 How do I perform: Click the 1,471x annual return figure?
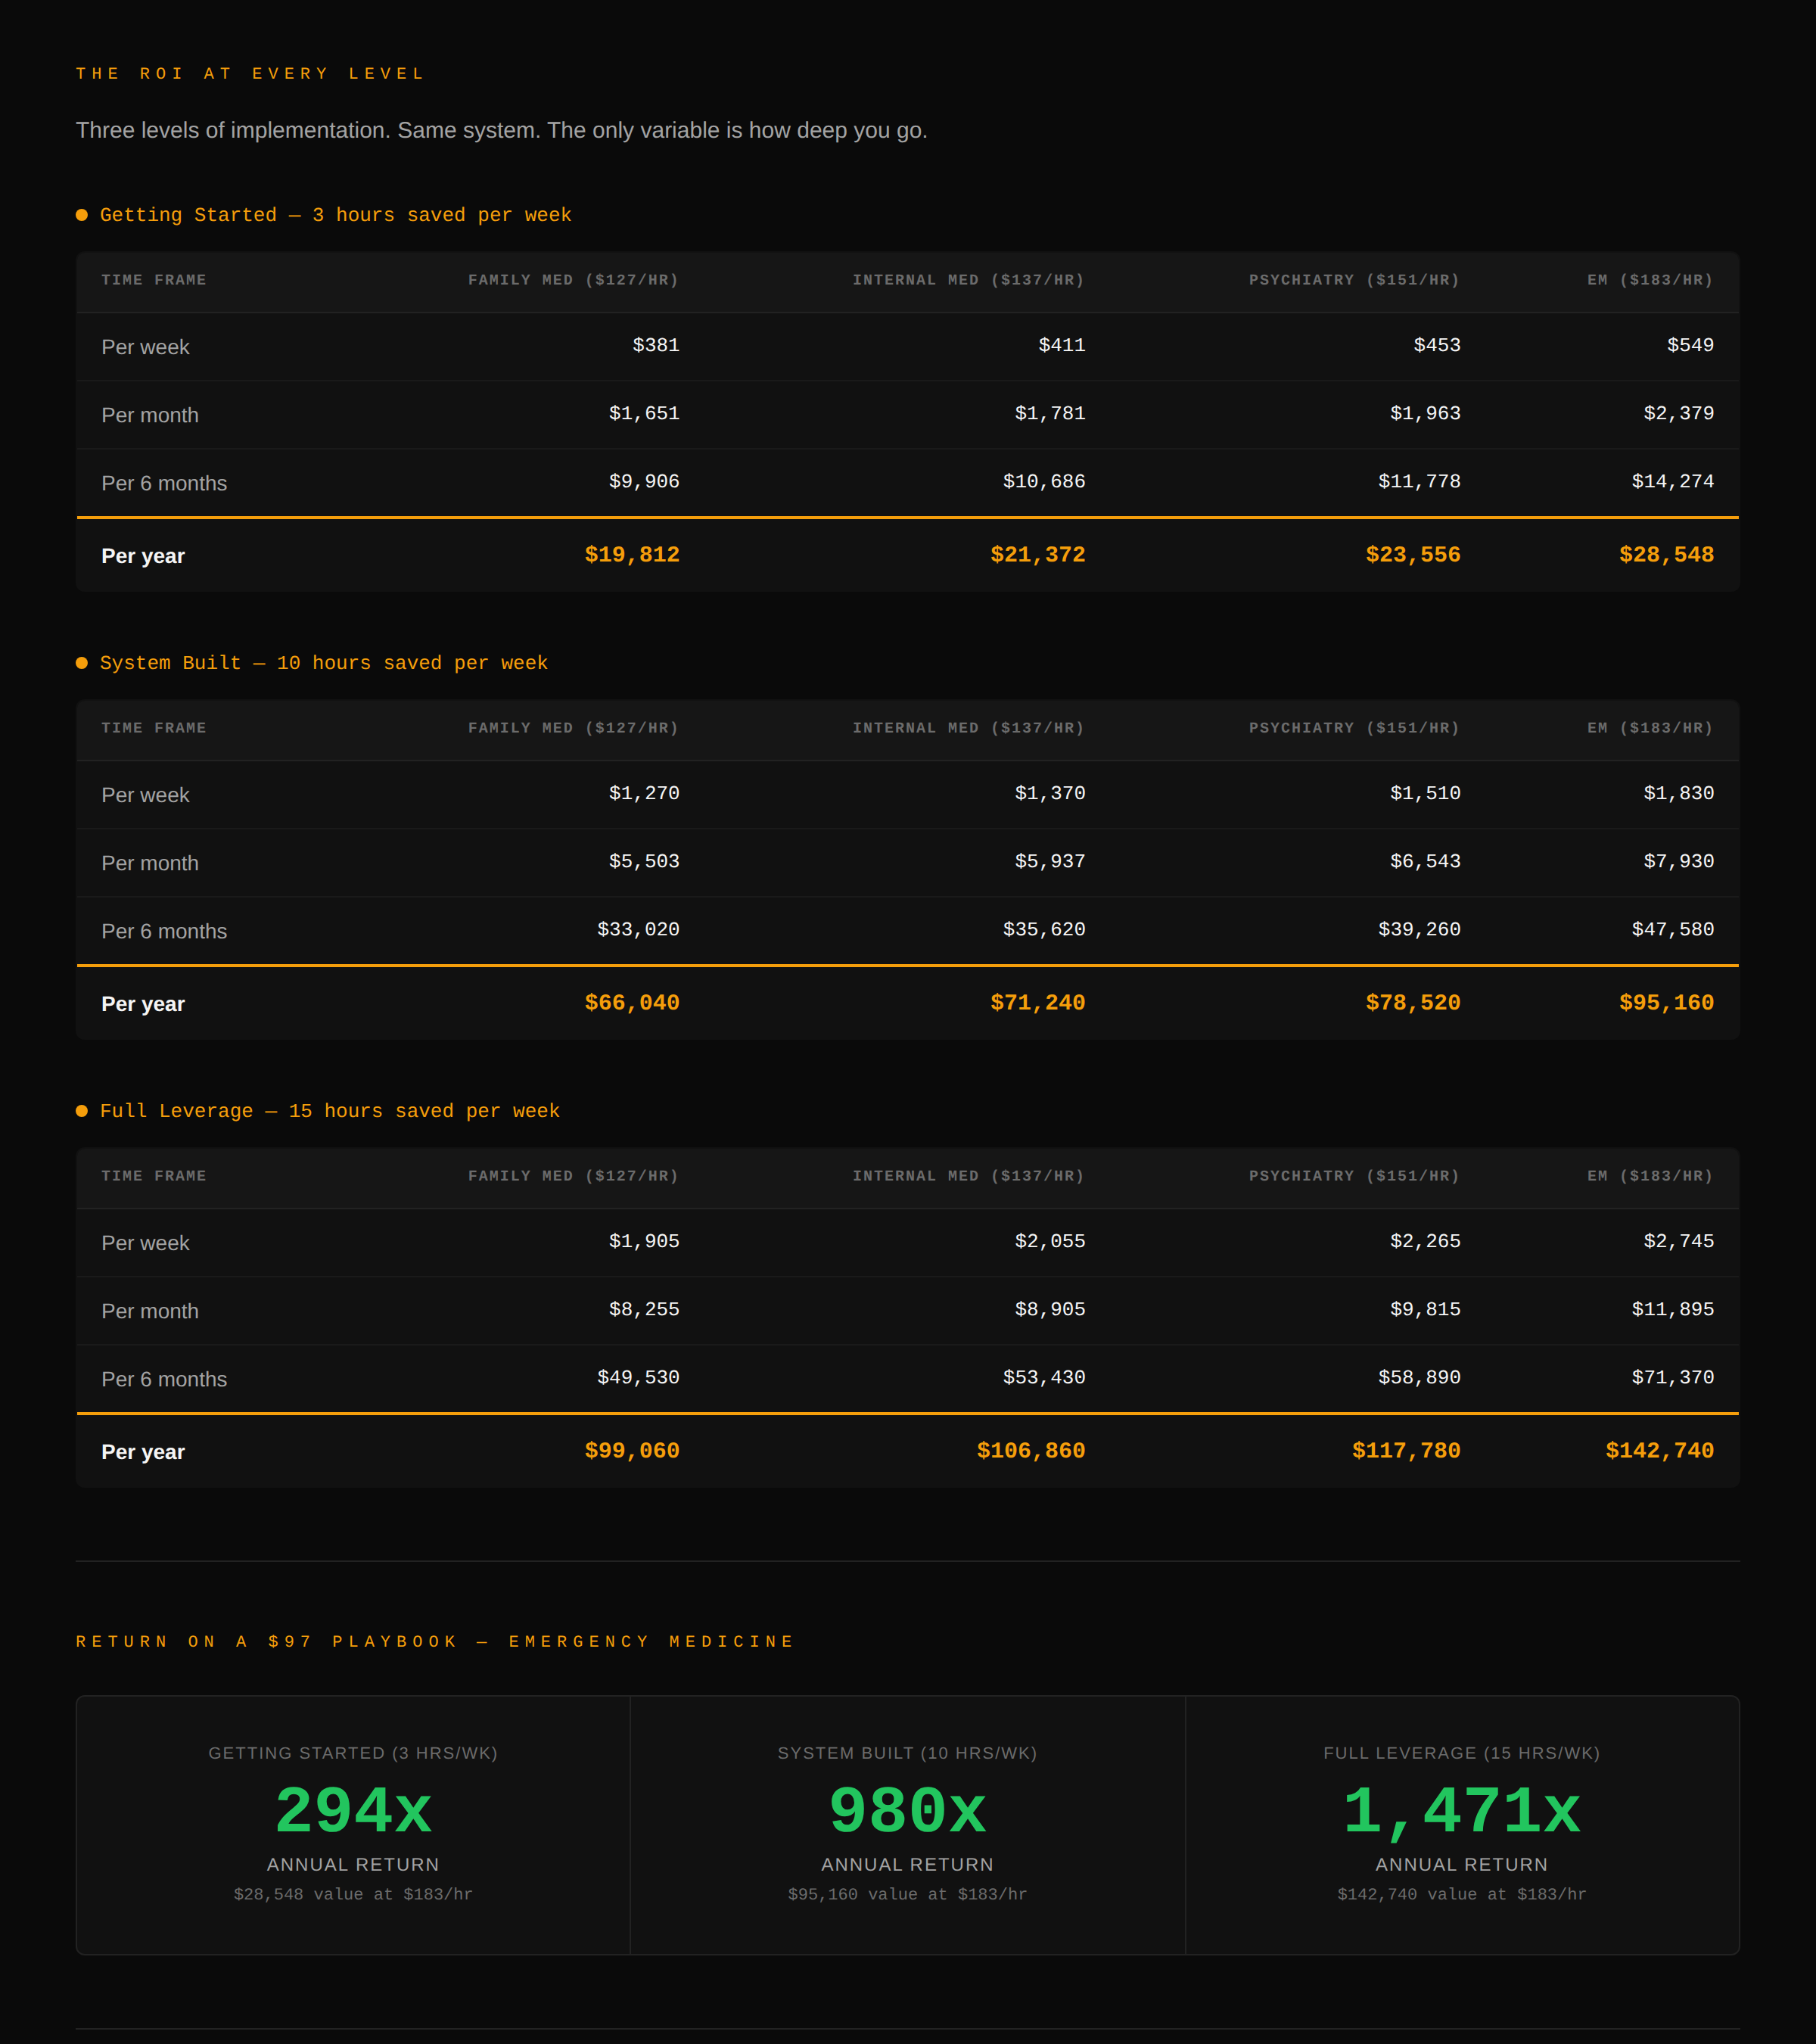[x=1461, y=1812]
